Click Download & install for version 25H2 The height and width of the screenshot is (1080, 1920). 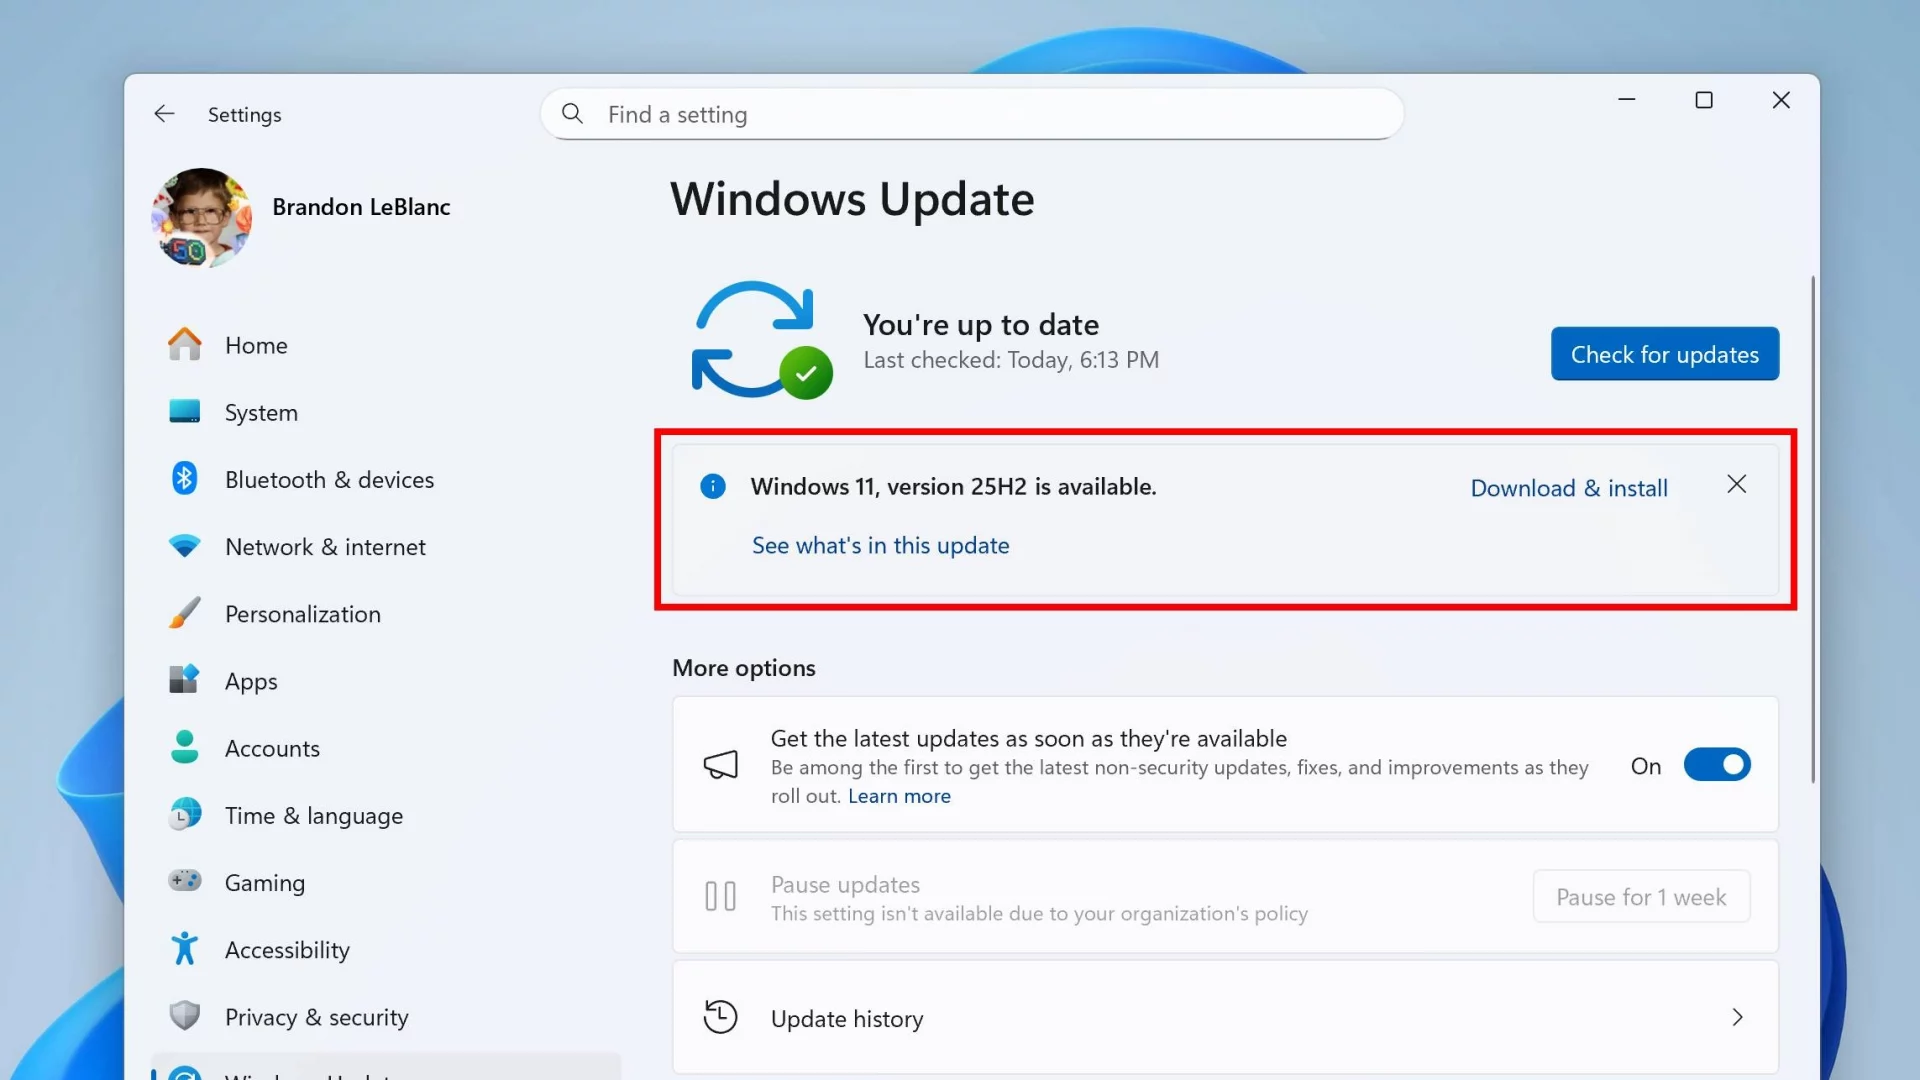point(1568,488)
